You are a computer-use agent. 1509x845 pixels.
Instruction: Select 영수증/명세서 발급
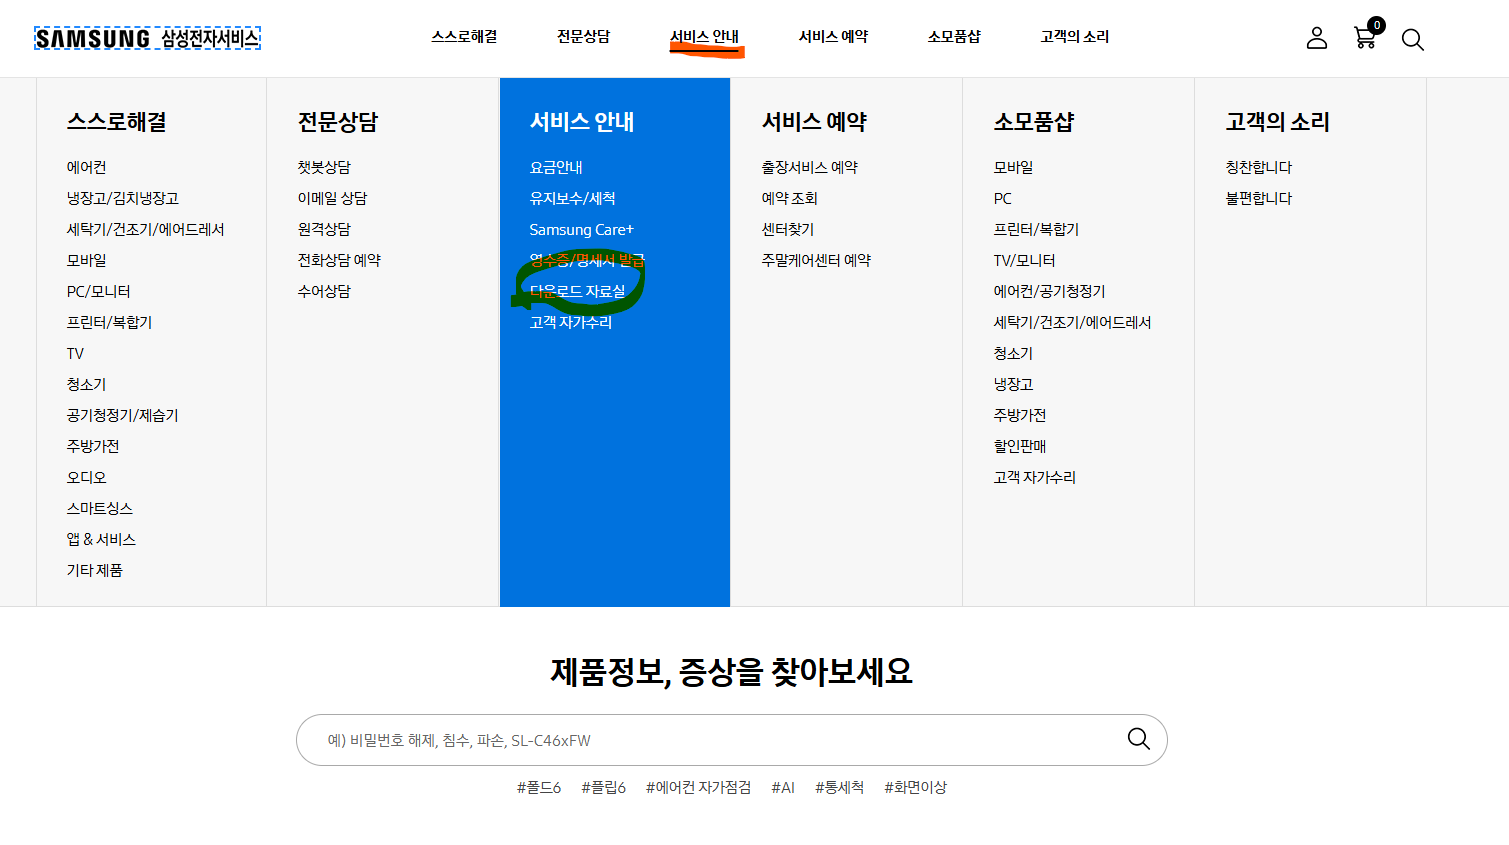(589, 260)
